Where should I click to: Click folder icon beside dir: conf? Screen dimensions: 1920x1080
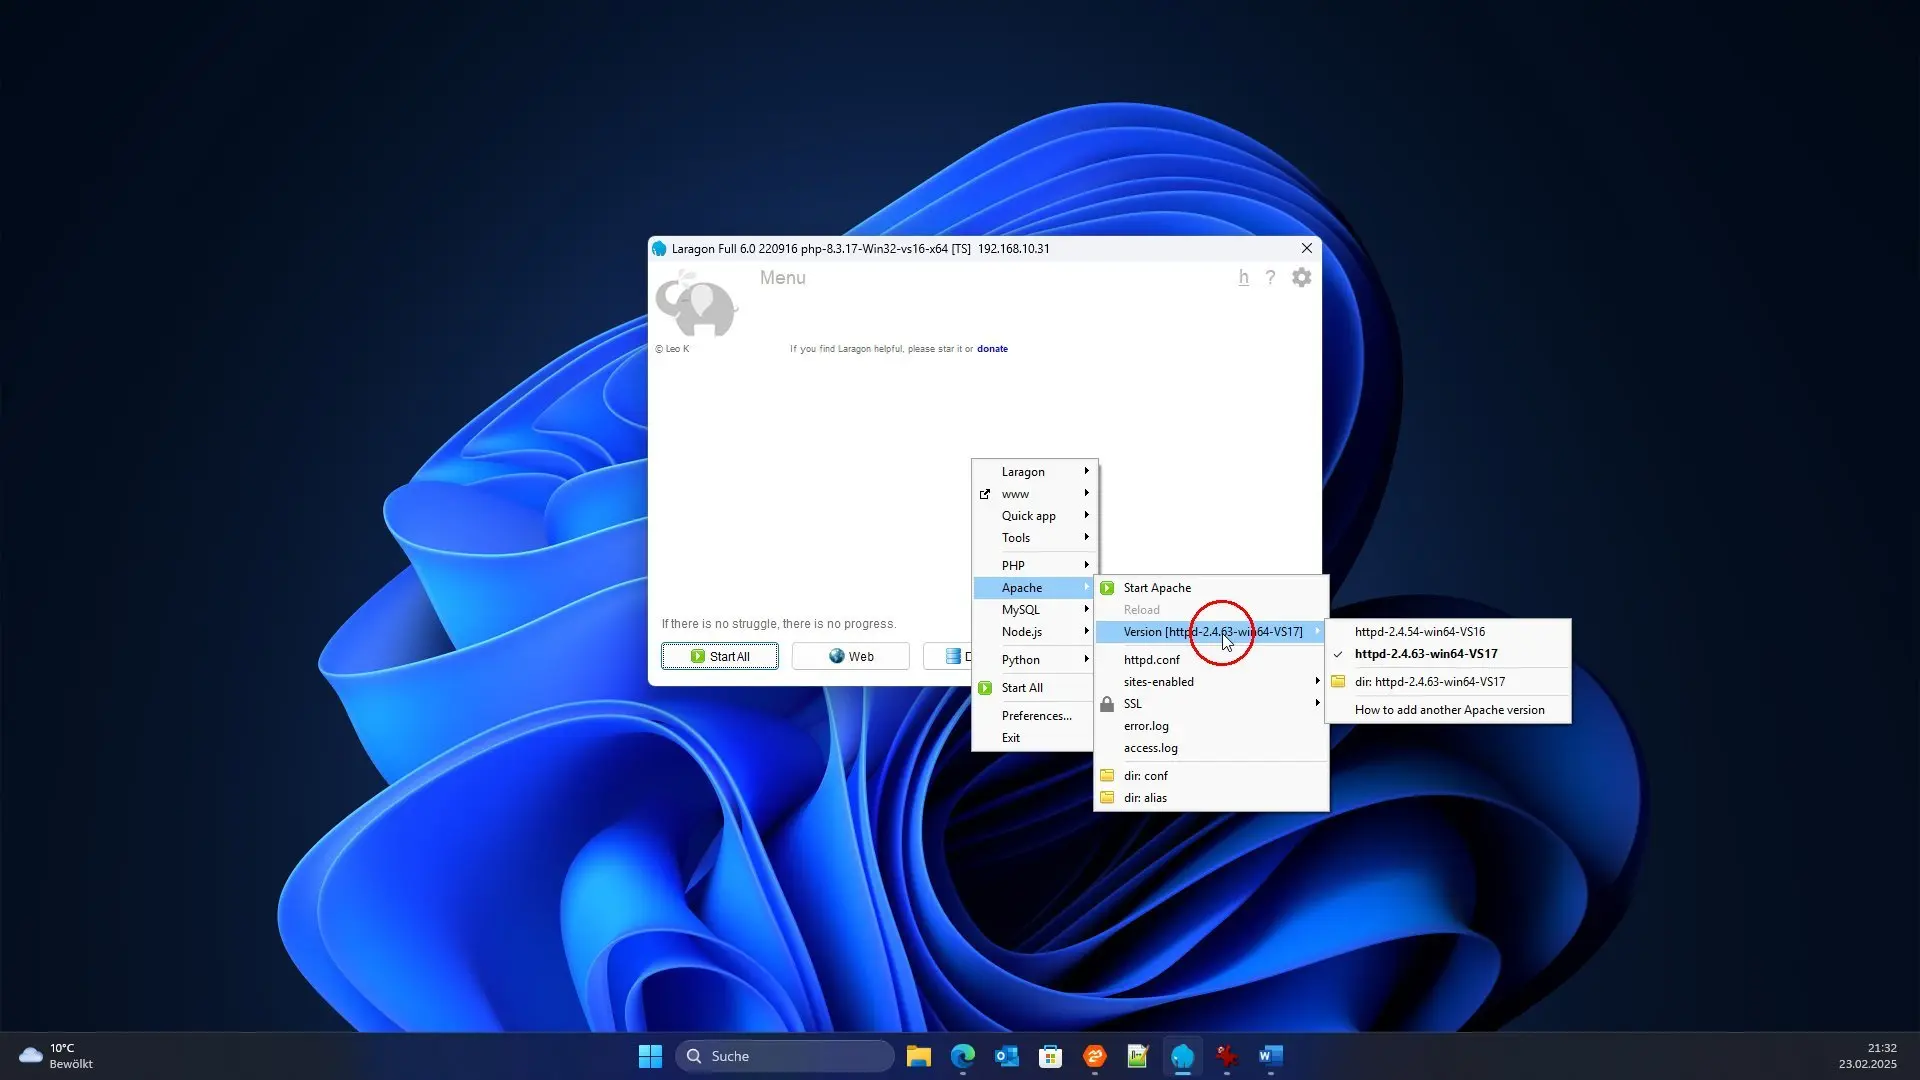(x=1107, y=776)
